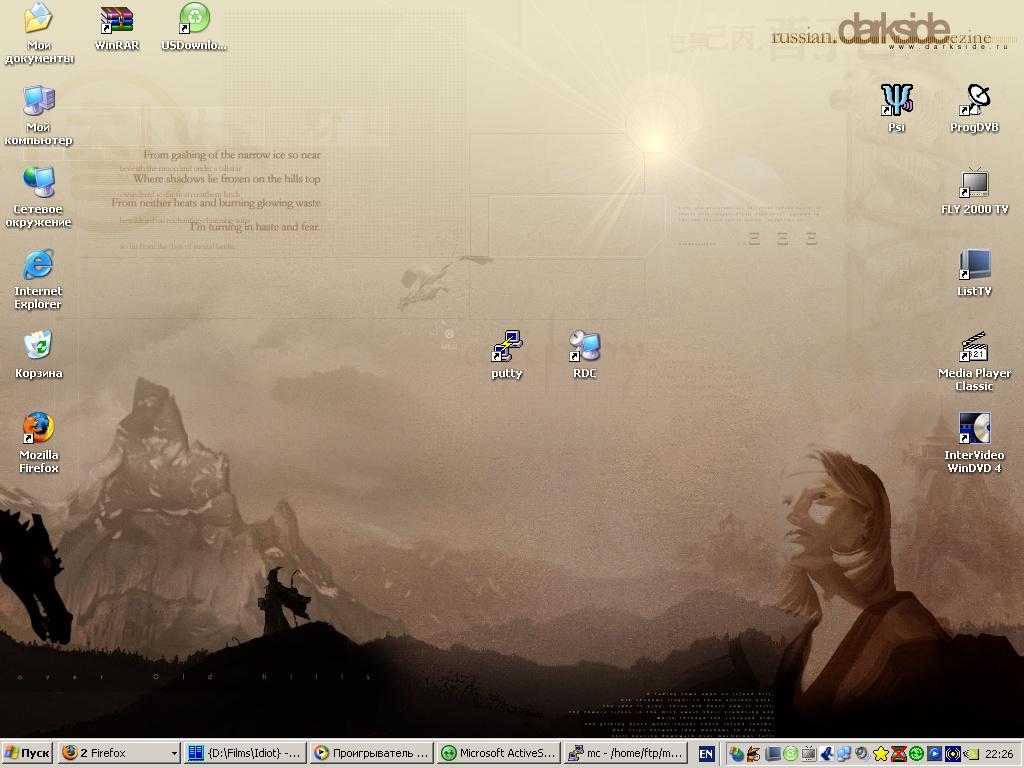Launch InterVideo WinDVD 4
The image size is (1024, 768).
(x=974, y=429)
